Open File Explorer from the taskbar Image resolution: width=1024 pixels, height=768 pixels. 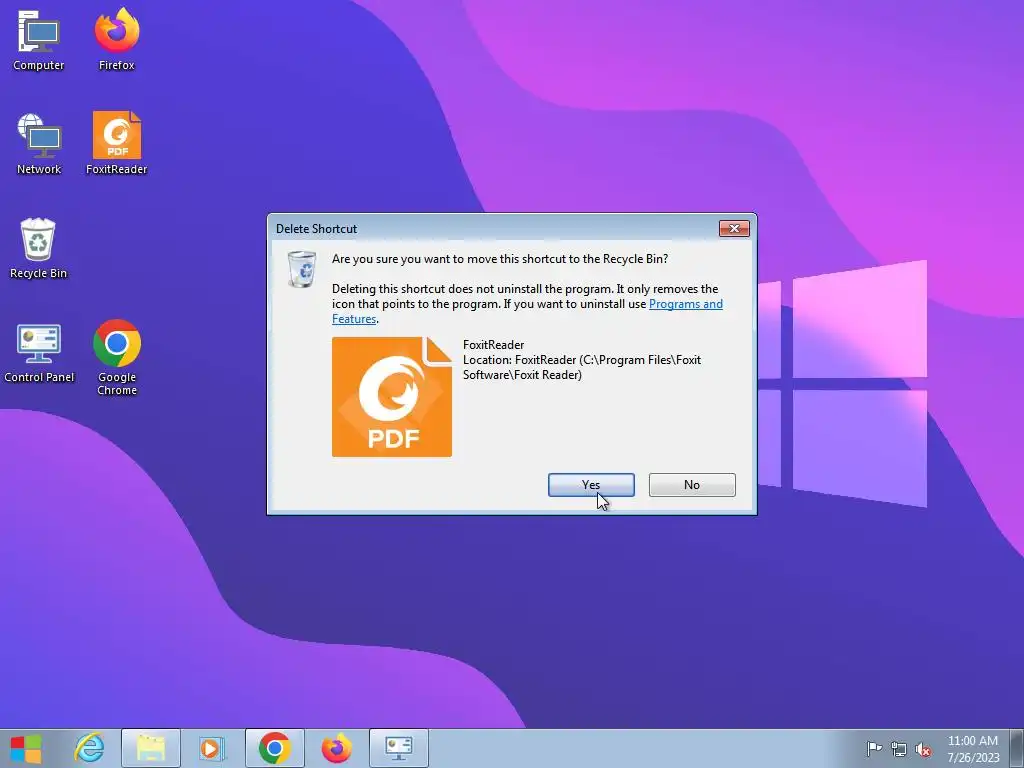[x=151, y=748]
